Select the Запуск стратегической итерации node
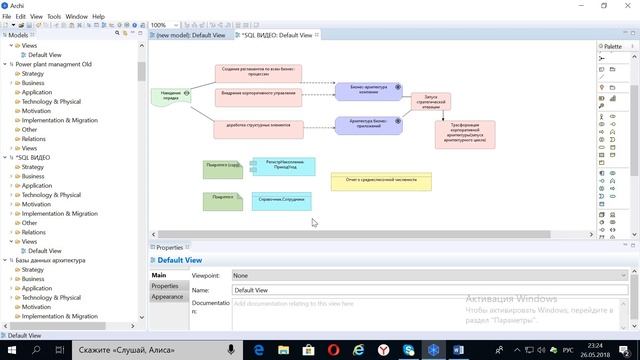The height and width of the screenshot is (360, 640). [431, 102]
